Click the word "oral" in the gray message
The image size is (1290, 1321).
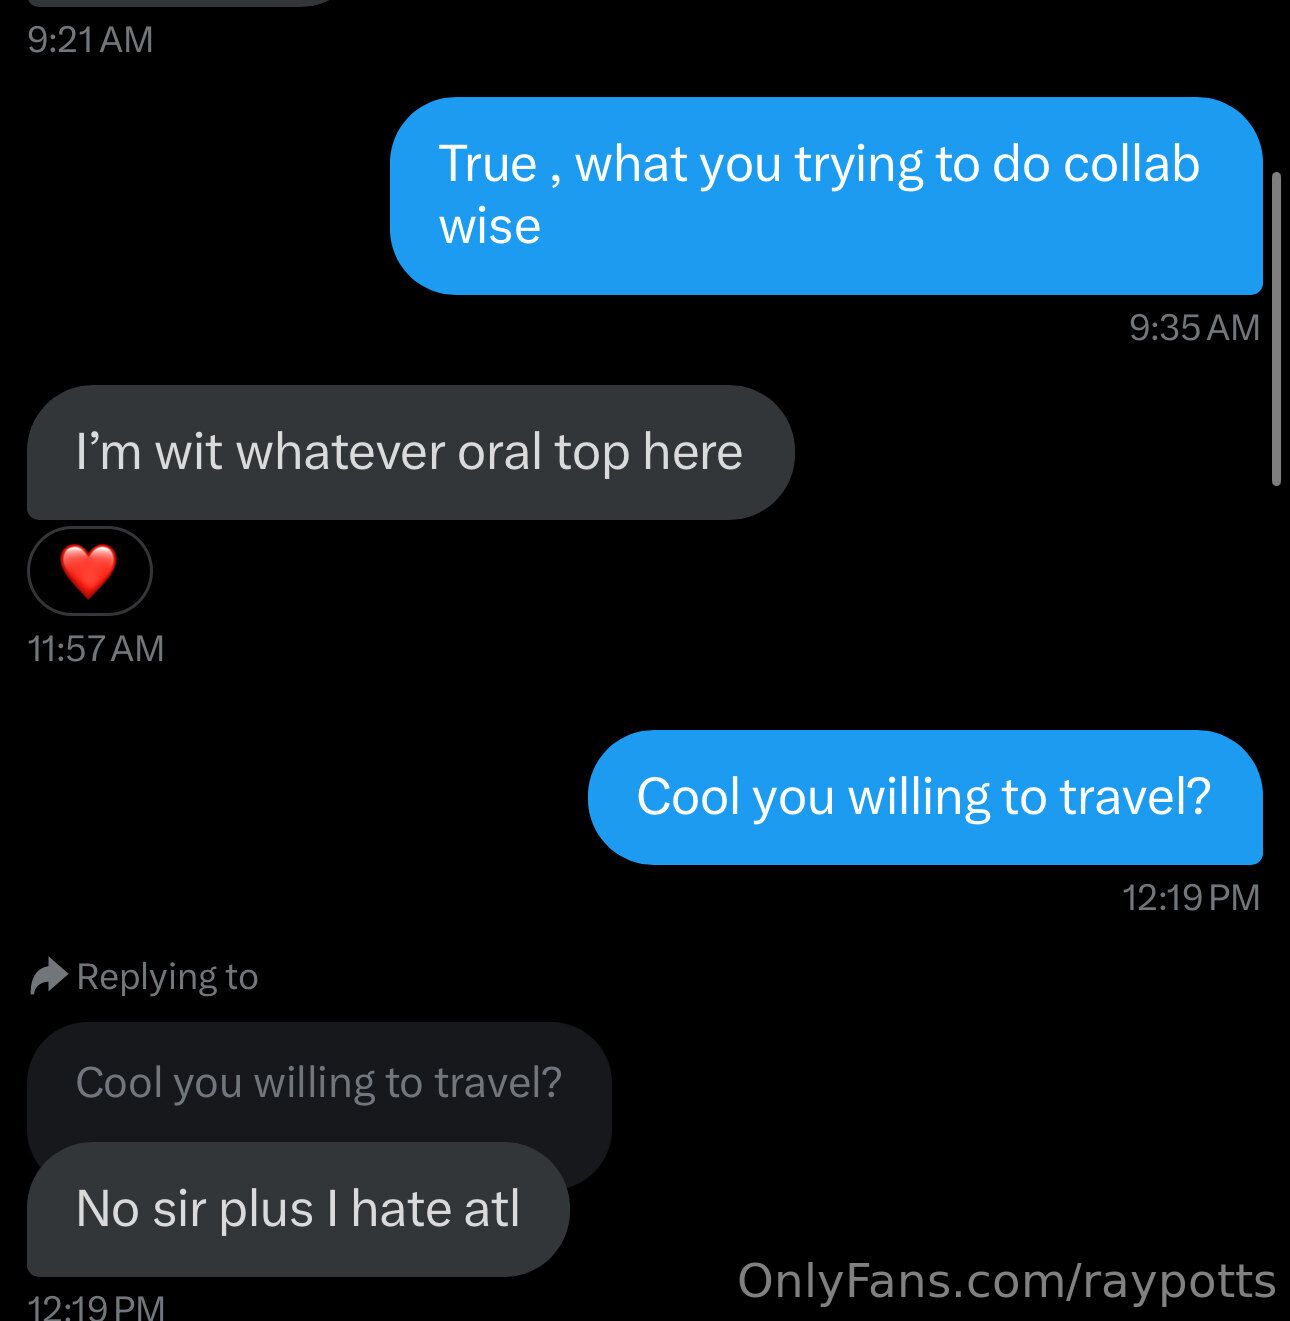499,452
